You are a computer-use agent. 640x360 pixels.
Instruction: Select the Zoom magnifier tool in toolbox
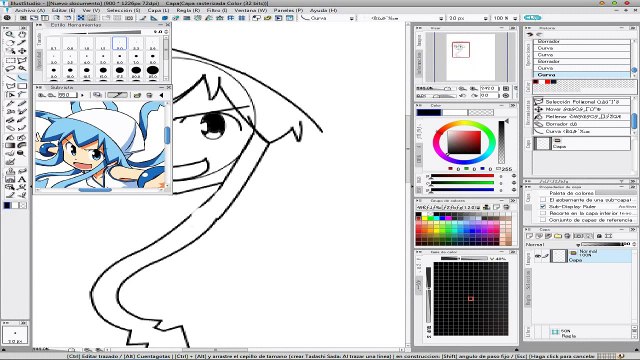tap(10, 34)
